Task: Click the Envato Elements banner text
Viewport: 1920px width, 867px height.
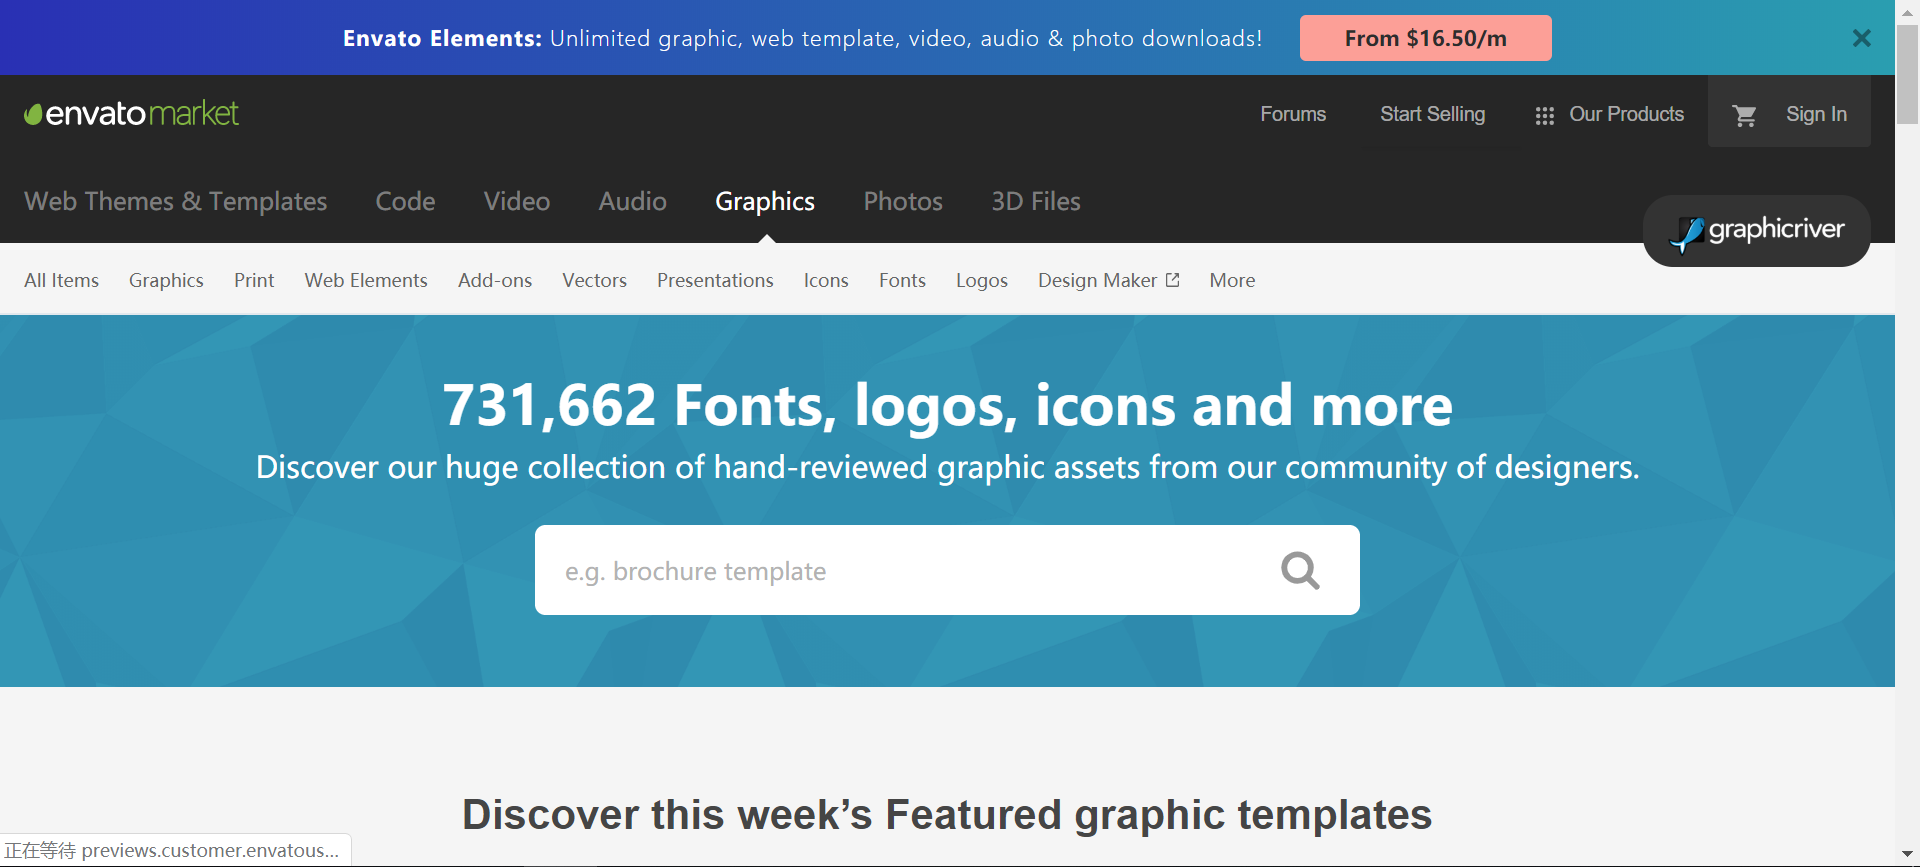Action: point(802,38)
